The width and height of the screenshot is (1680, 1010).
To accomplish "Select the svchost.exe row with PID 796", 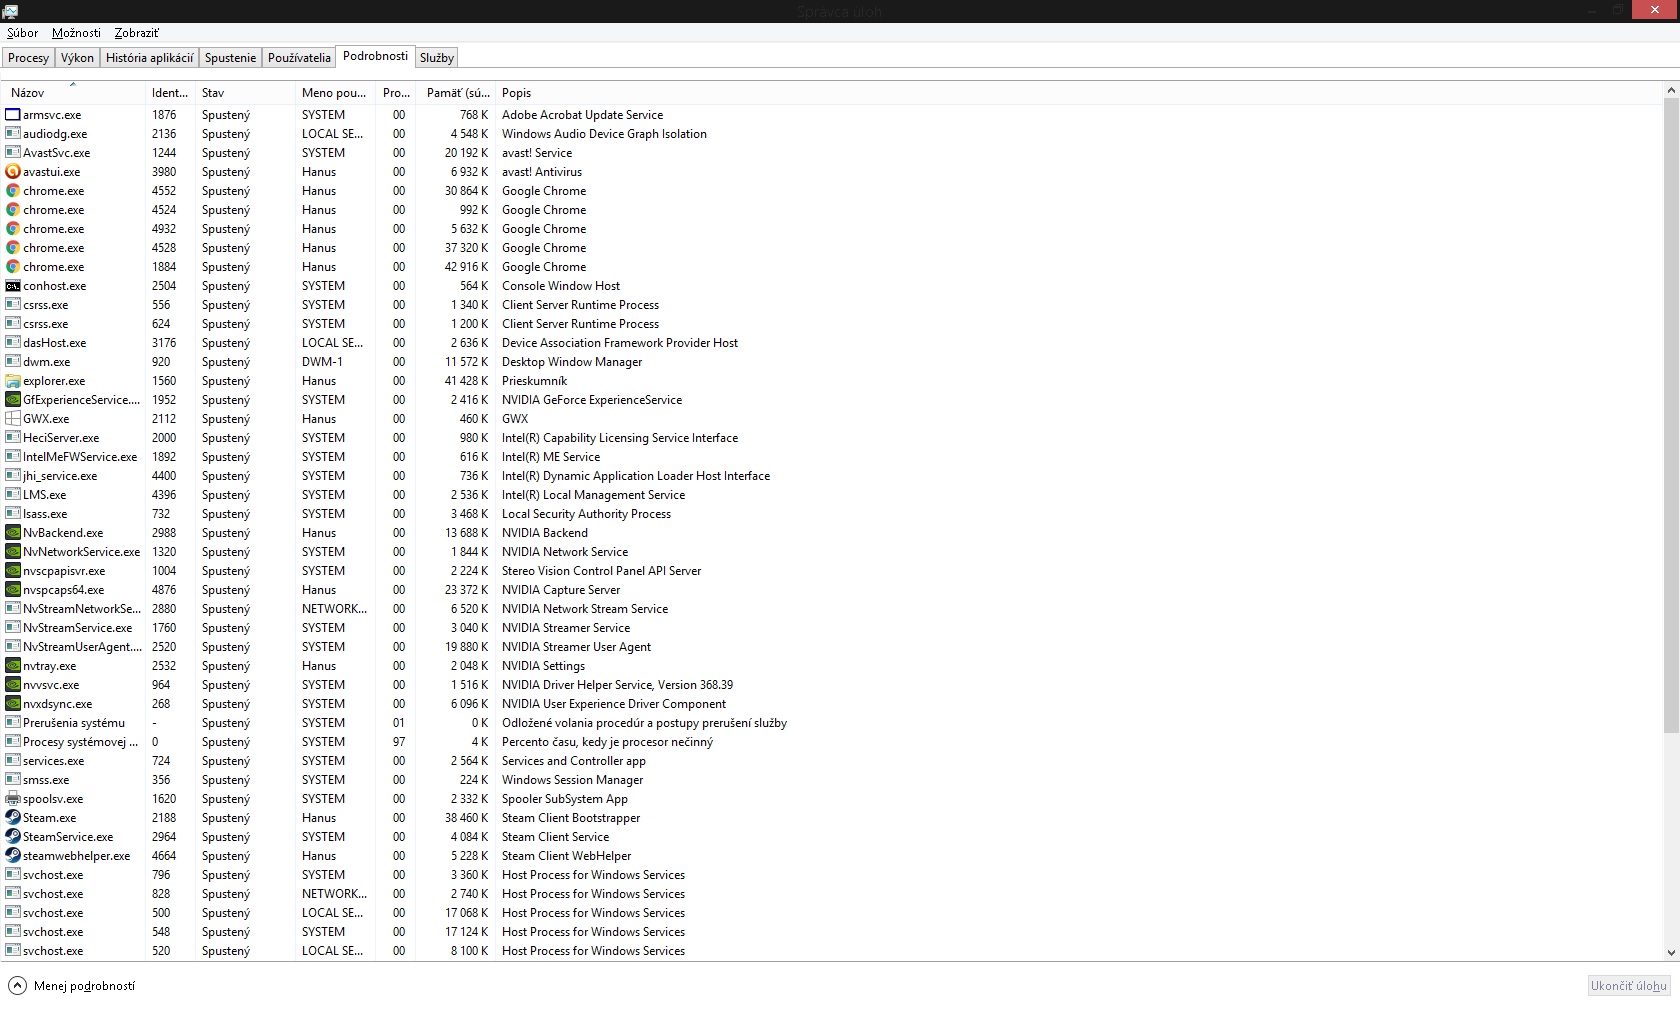I will coord(830,875).
